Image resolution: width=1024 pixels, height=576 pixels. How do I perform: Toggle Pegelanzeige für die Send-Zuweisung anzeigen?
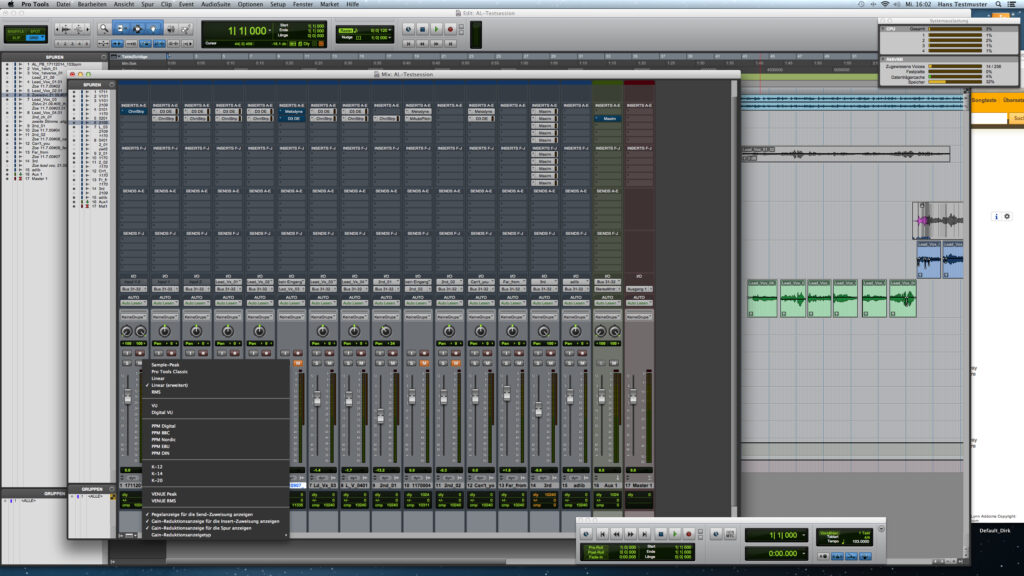pyautogui.click(x=202, y=514)
